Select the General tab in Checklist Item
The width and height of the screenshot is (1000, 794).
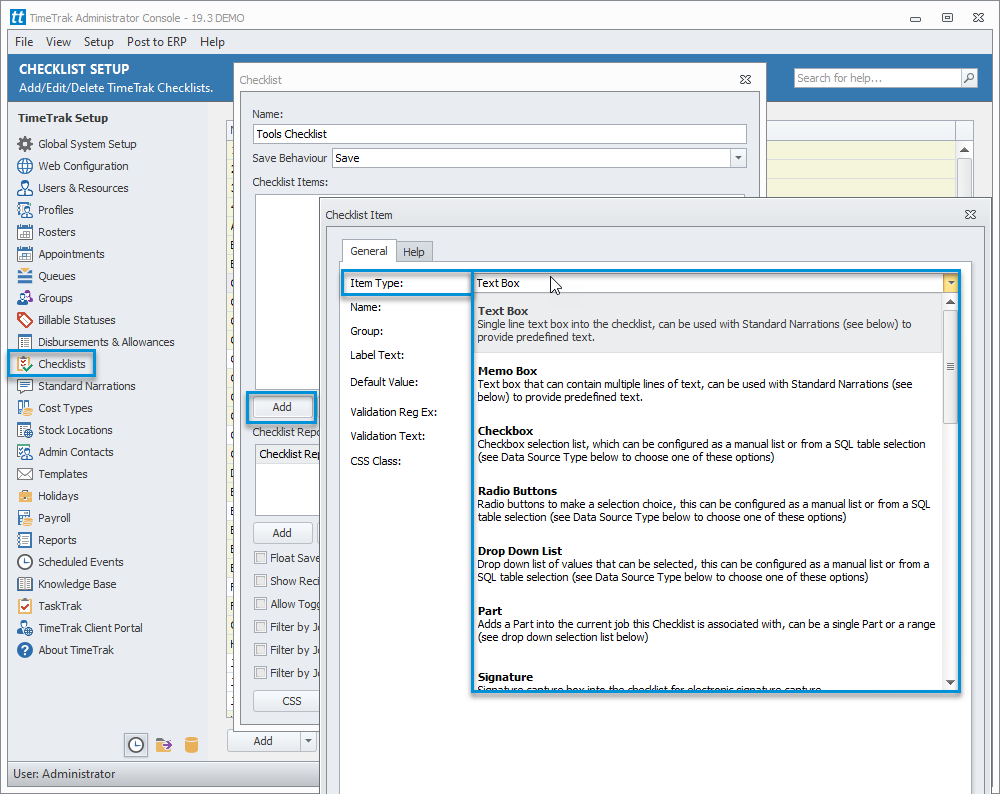(x=369, y=251)
